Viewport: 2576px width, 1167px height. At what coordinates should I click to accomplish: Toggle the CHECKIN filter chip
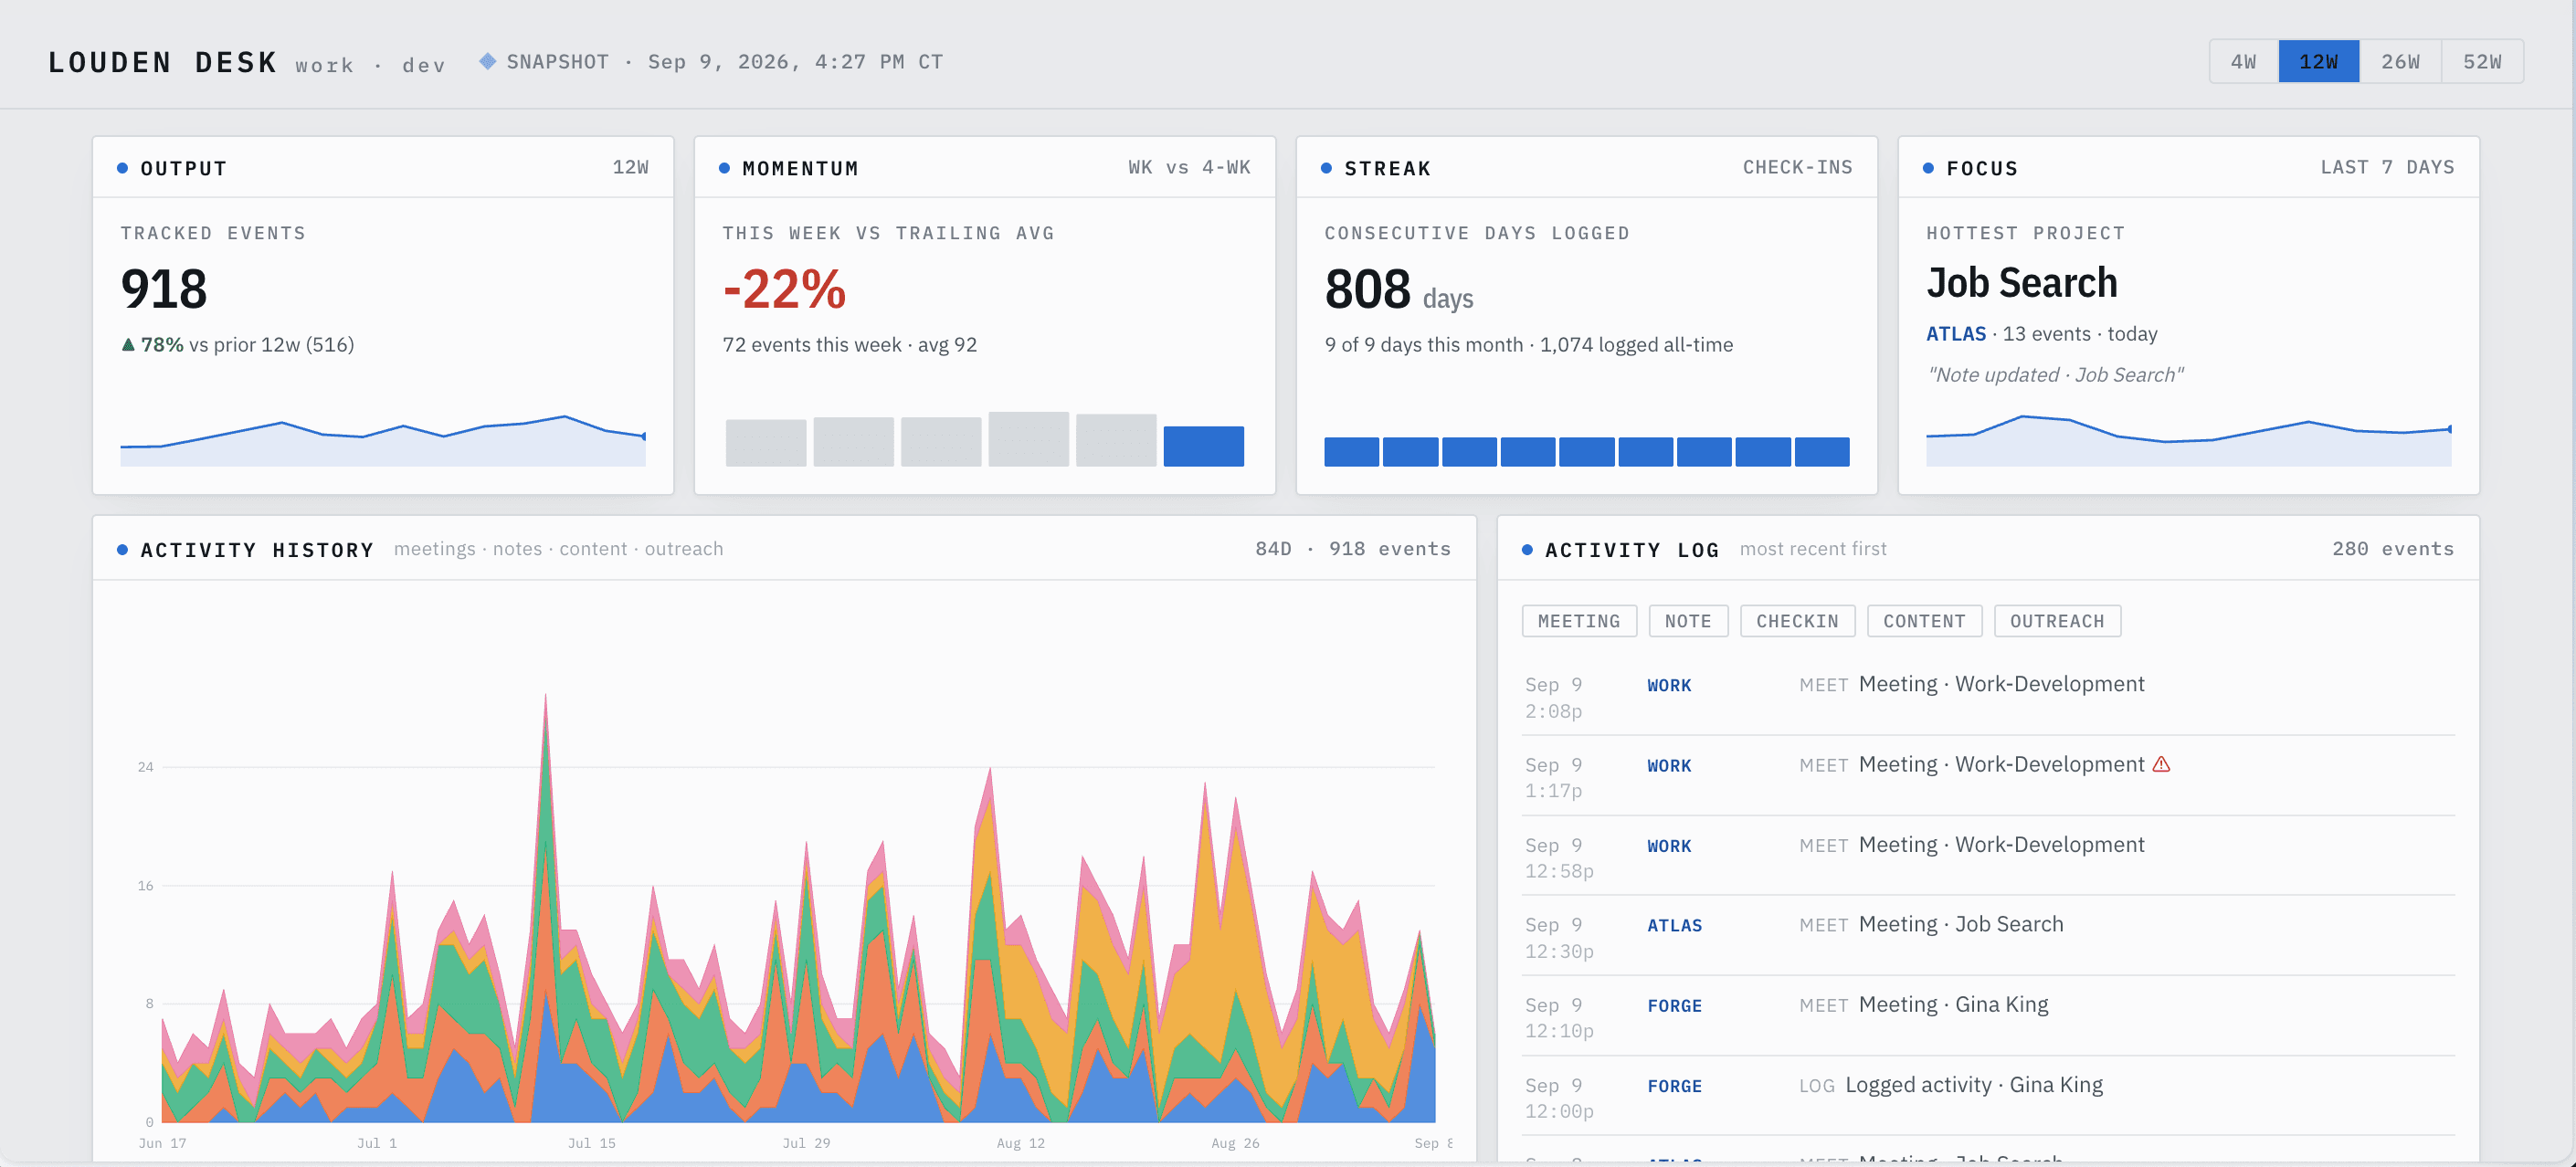click(1796, 621)
